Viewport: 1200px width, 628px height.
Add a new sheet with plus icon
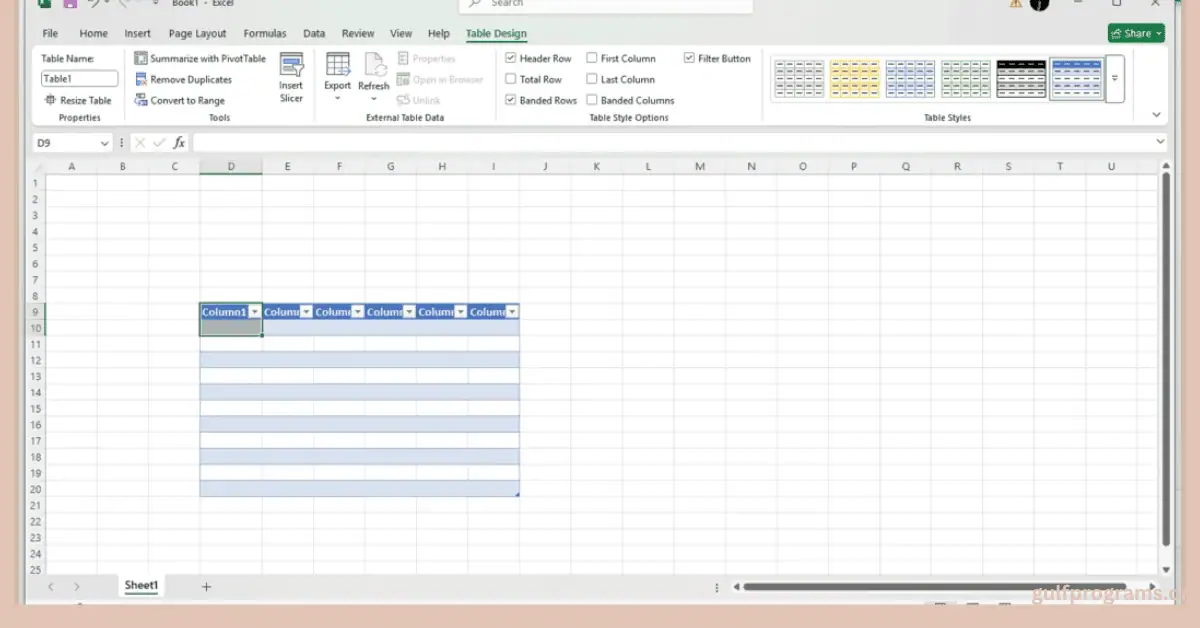(x=206, y=587)
